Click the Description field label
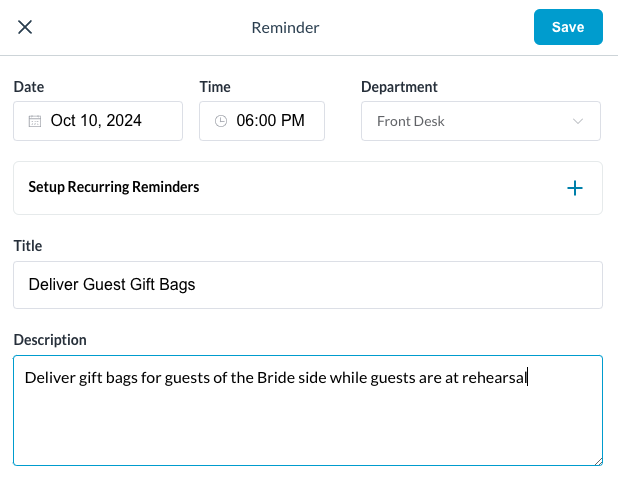 coord(50,340)
